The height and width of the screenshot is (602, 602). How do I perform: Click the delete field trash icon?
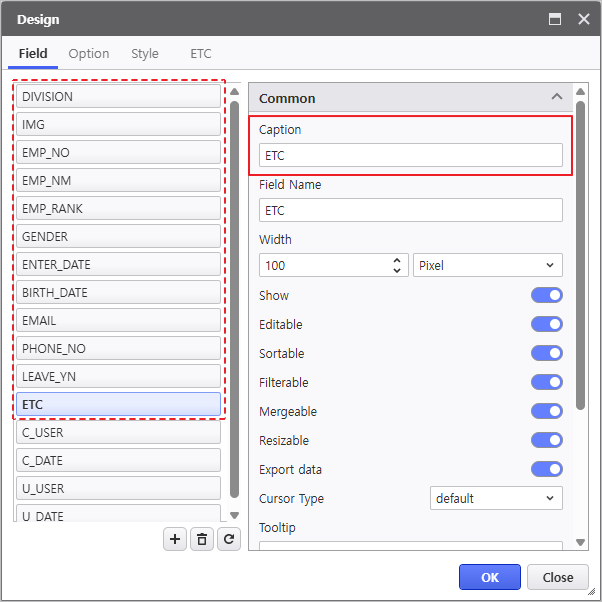point(202,539)
